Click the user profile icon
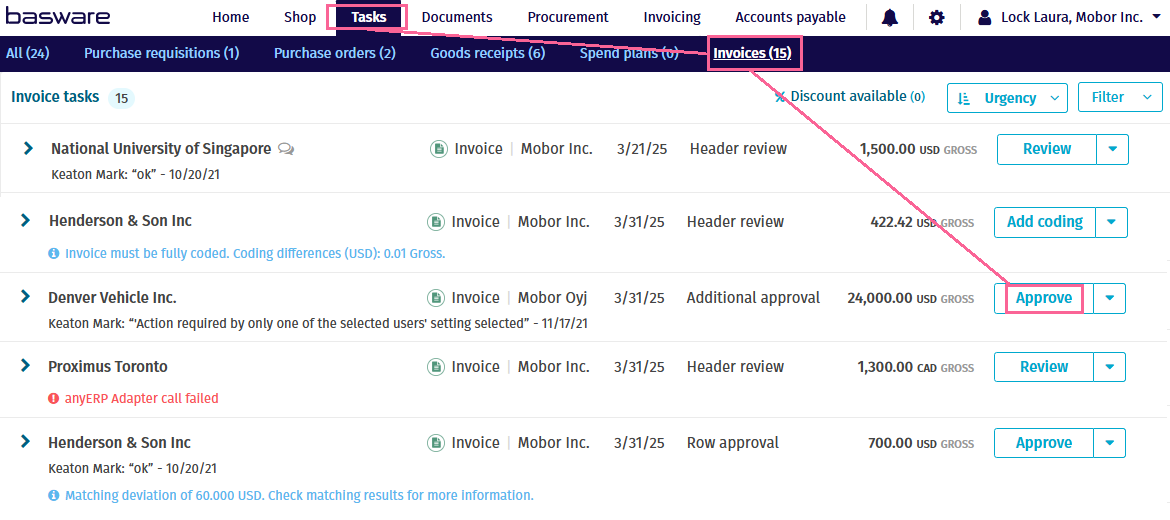 985,17
